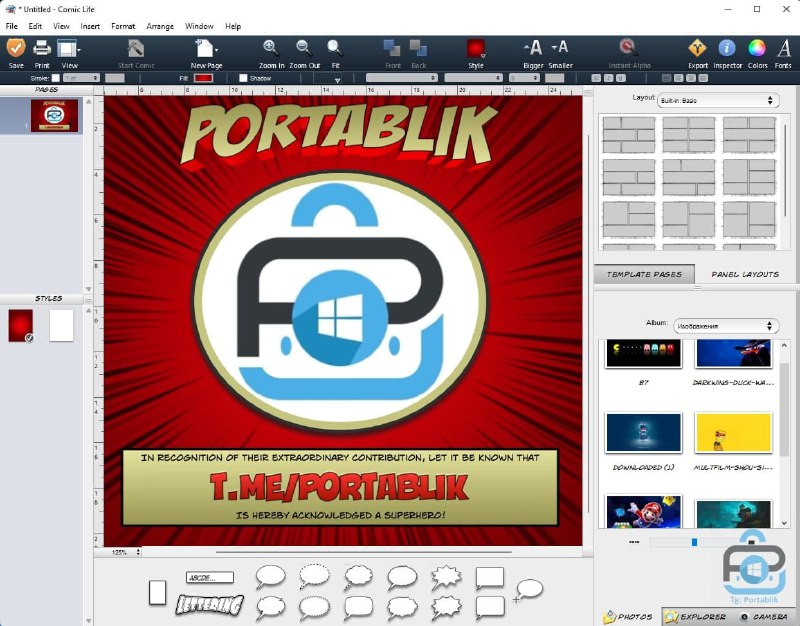This screenshot has width=800, height=626.
Task: Open the New Page dropdown arrow
Action: 217,50
